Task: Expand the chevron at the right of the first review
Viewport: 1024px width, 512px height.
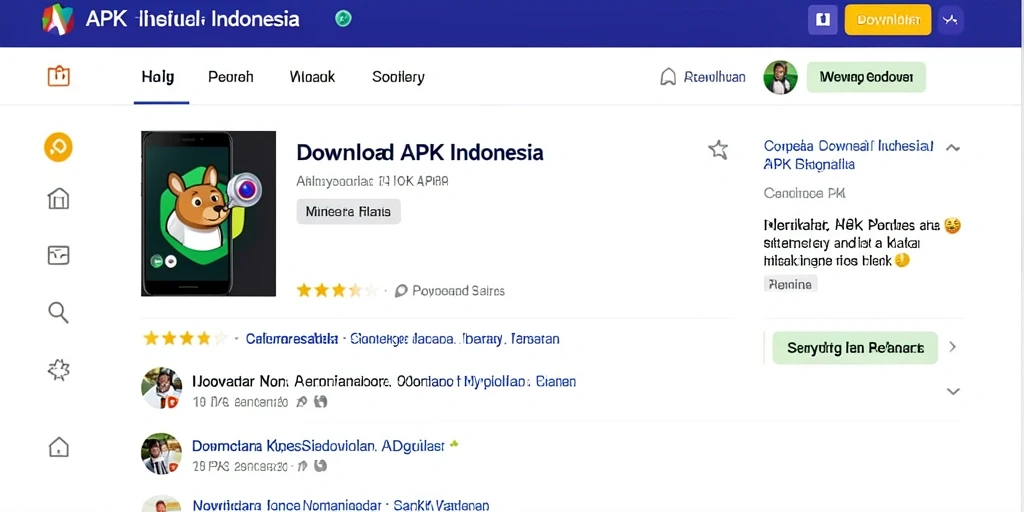Action: pos(953,391)
